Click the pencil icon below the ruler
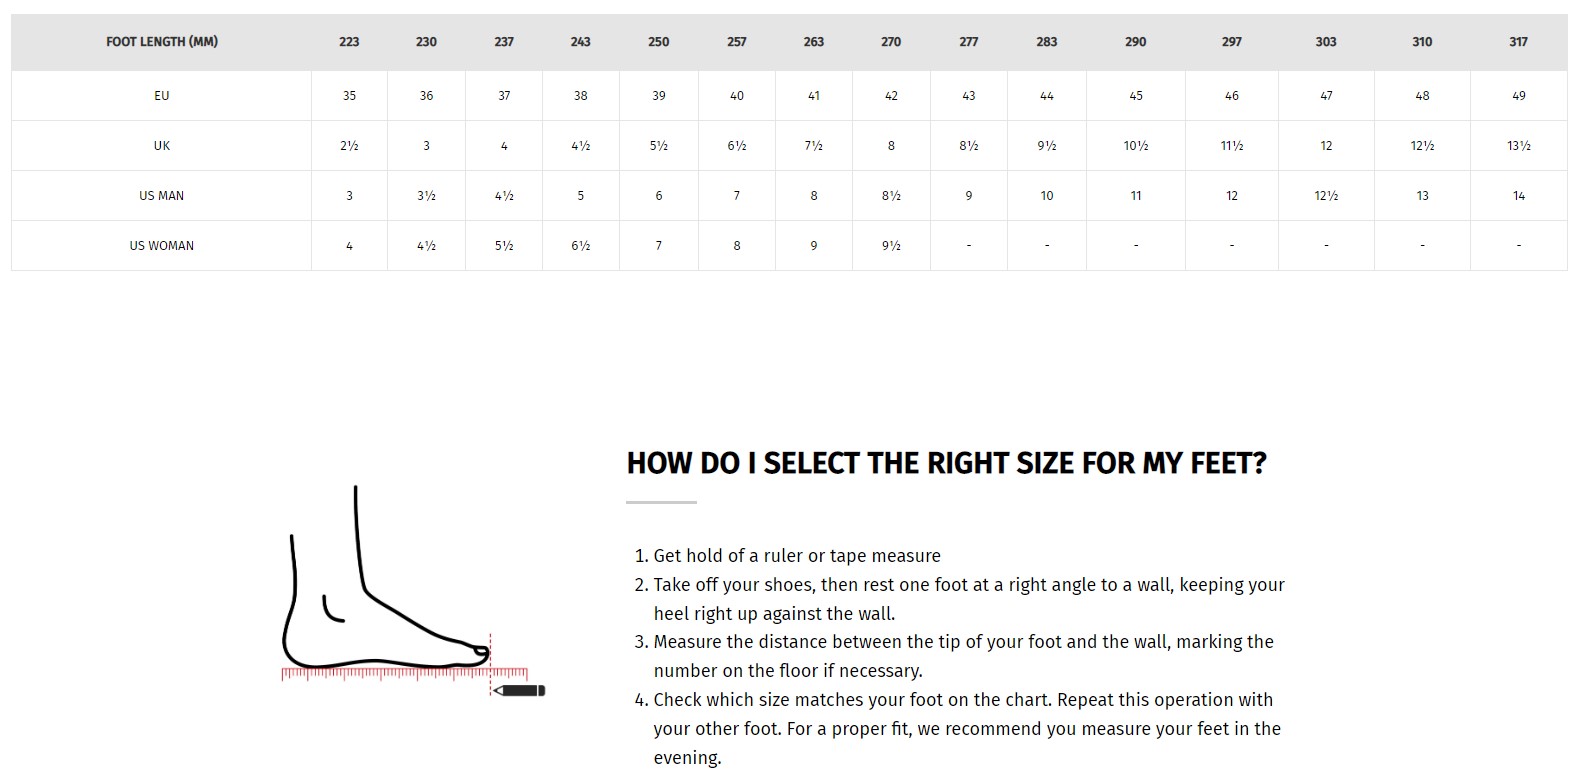Viewport: 1580px width, 783px height. [x=521, y=690]
